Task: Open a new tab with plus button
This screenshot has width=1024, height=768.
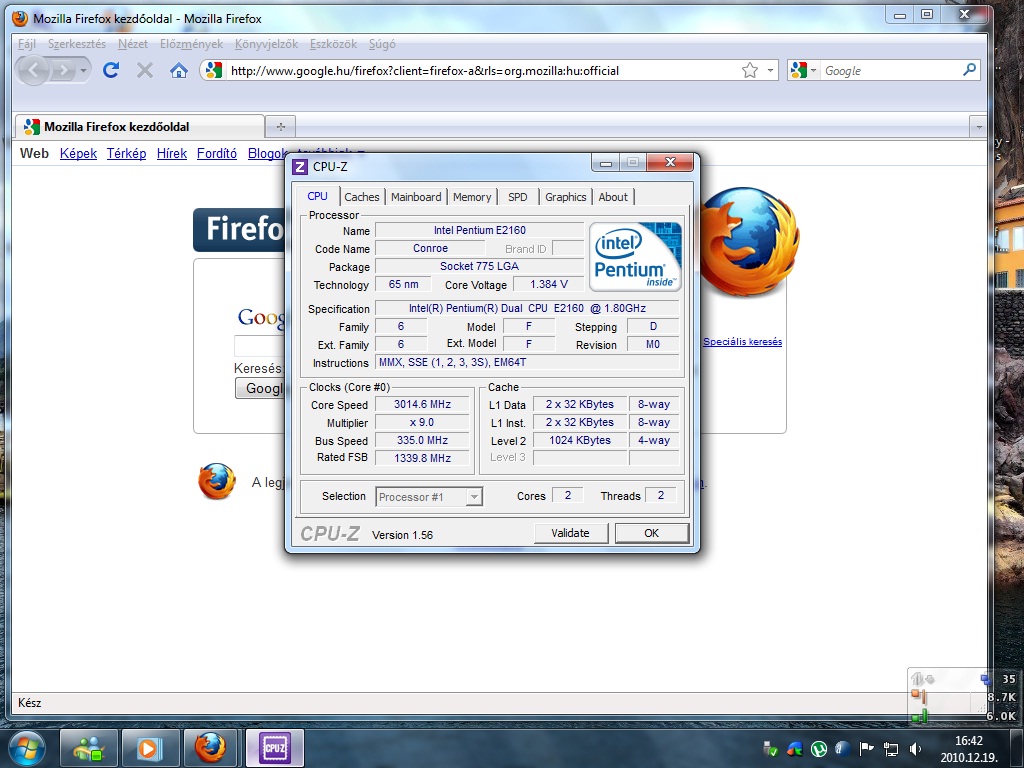Action: point(281,127)
